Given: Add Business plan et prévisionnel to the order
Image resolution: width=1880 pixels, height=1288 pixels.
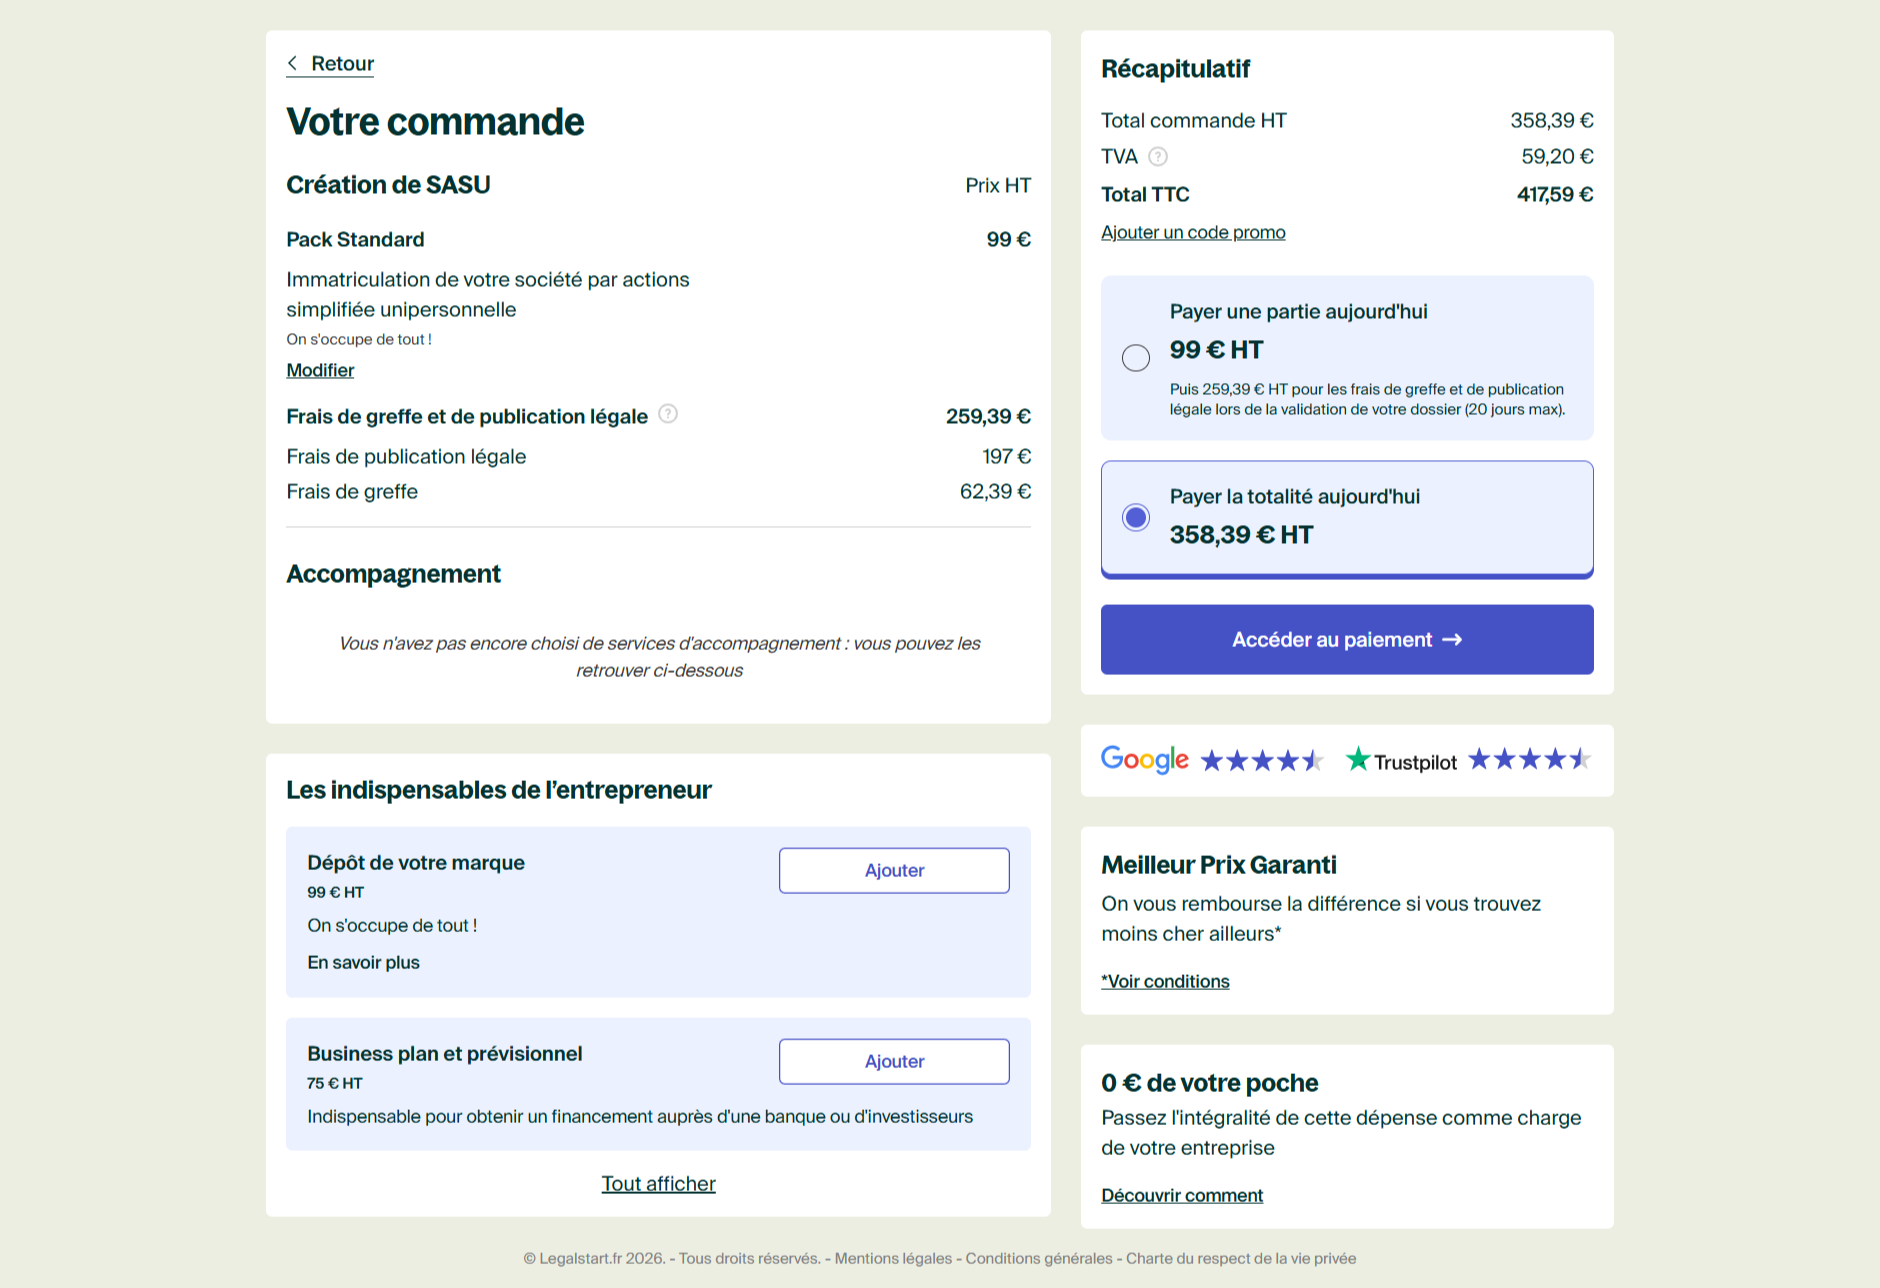Looking at the screenshot, I should (x=894, y=1061).
